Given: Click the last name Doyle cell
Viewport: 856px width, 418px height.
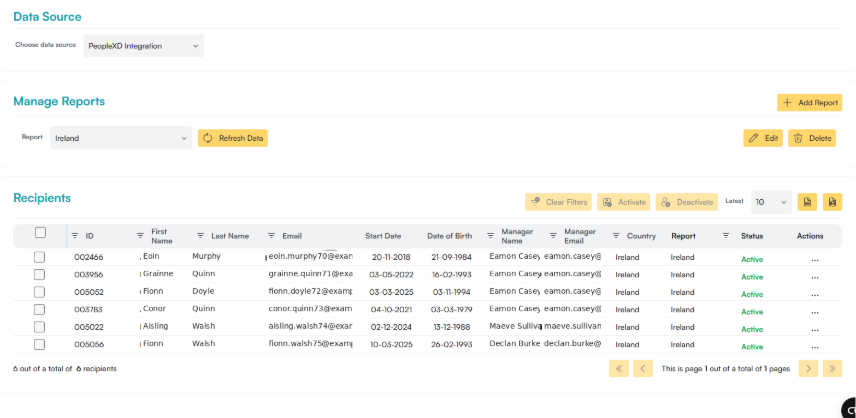Looking at the screenshot, I should [203, 291].
